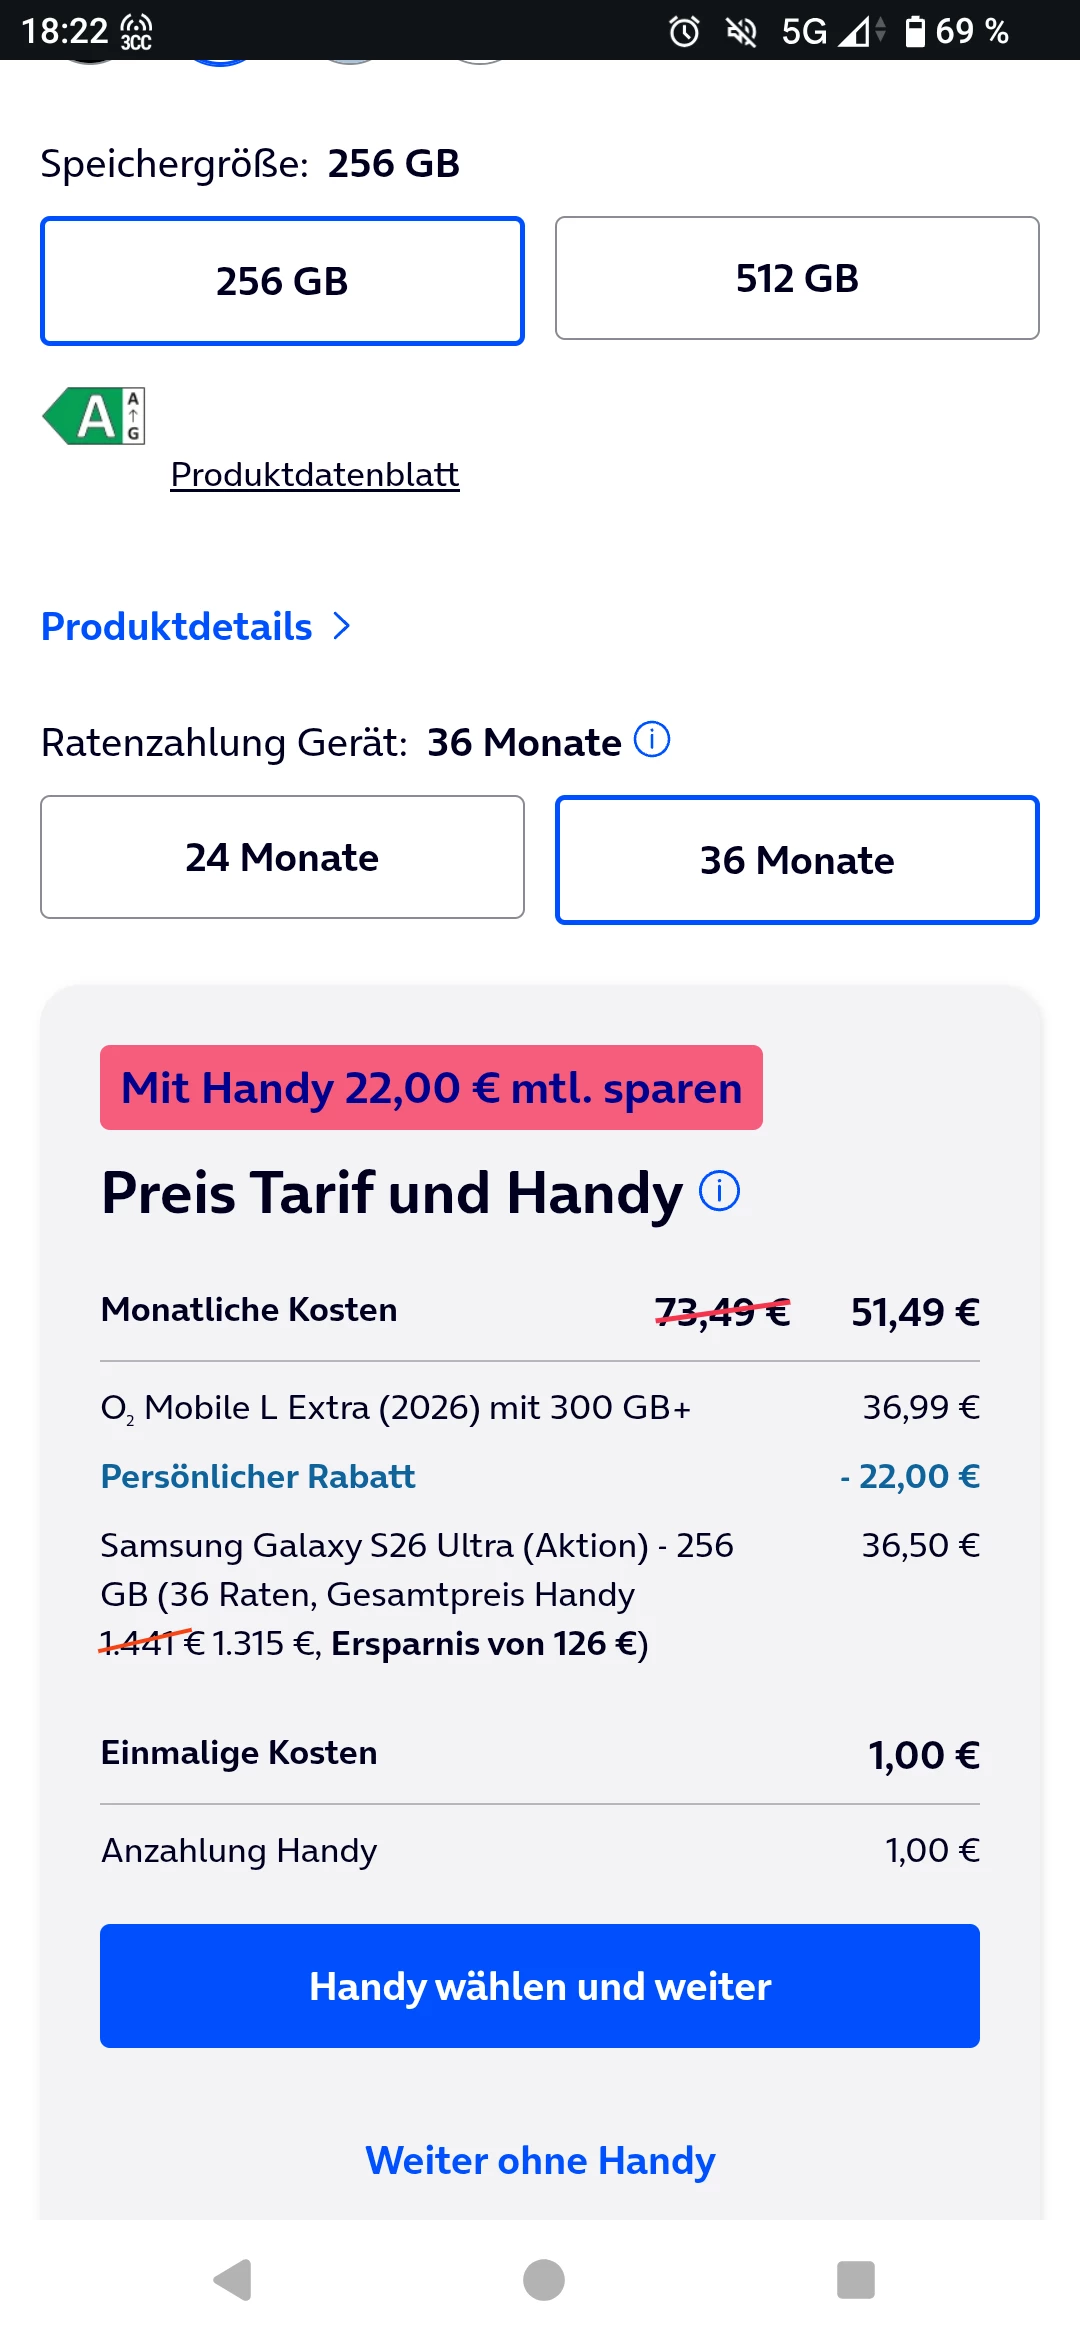Image resolution: width=1080 pixels, height=2340 pixels.
Task: Open the Produktdatenblatt link
Action: [x=315, y=474]
